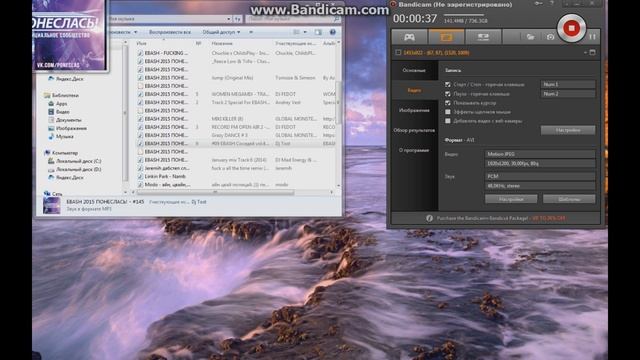Image resolution: width=640 pixels, height=360 pixels.
Task: Open the address bar dropdown arrow in Explorer
Action: coord(228,19)
